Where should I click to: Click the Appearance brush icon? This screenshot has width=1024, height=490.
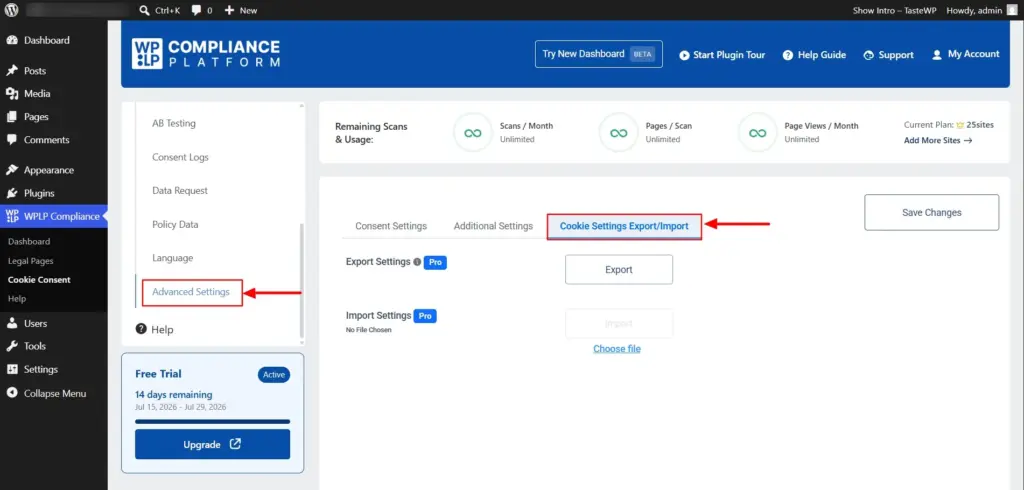(x=12, y=170)
